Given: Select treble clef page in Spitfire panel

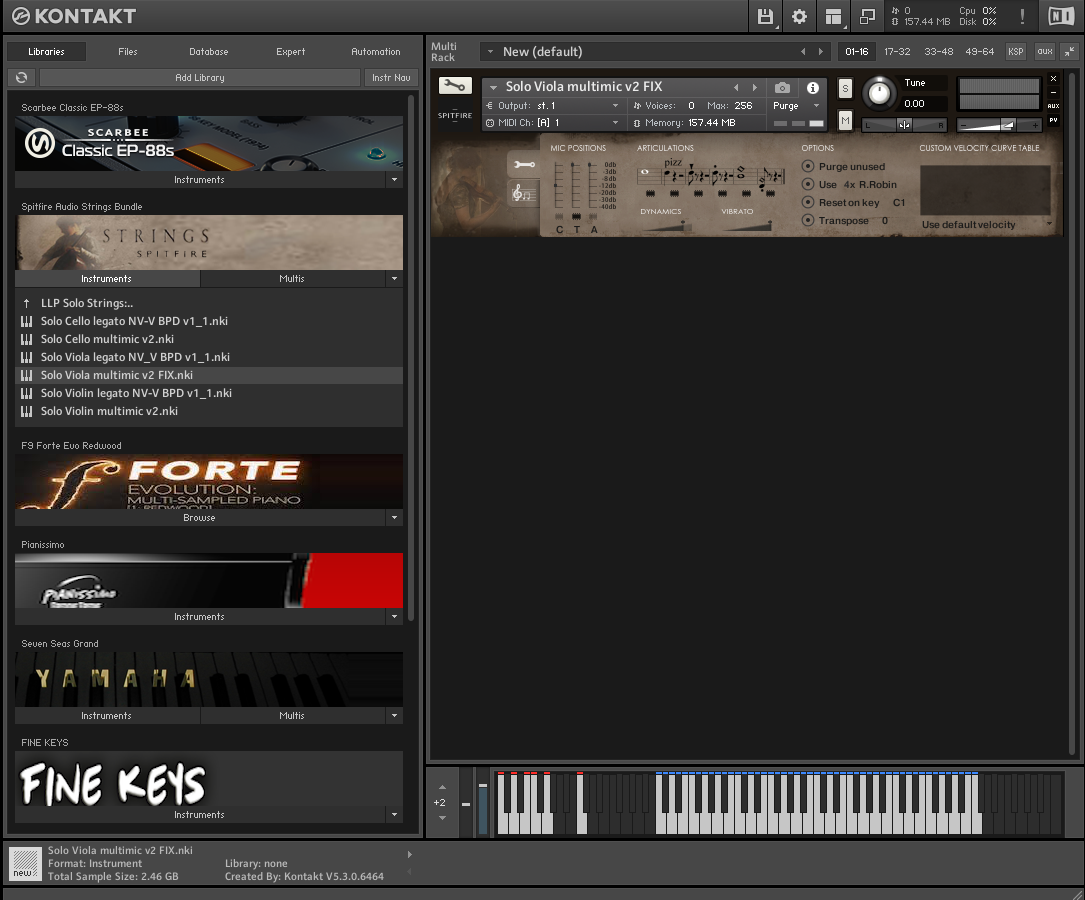Looking at the screenshot, I should point(524,193).
